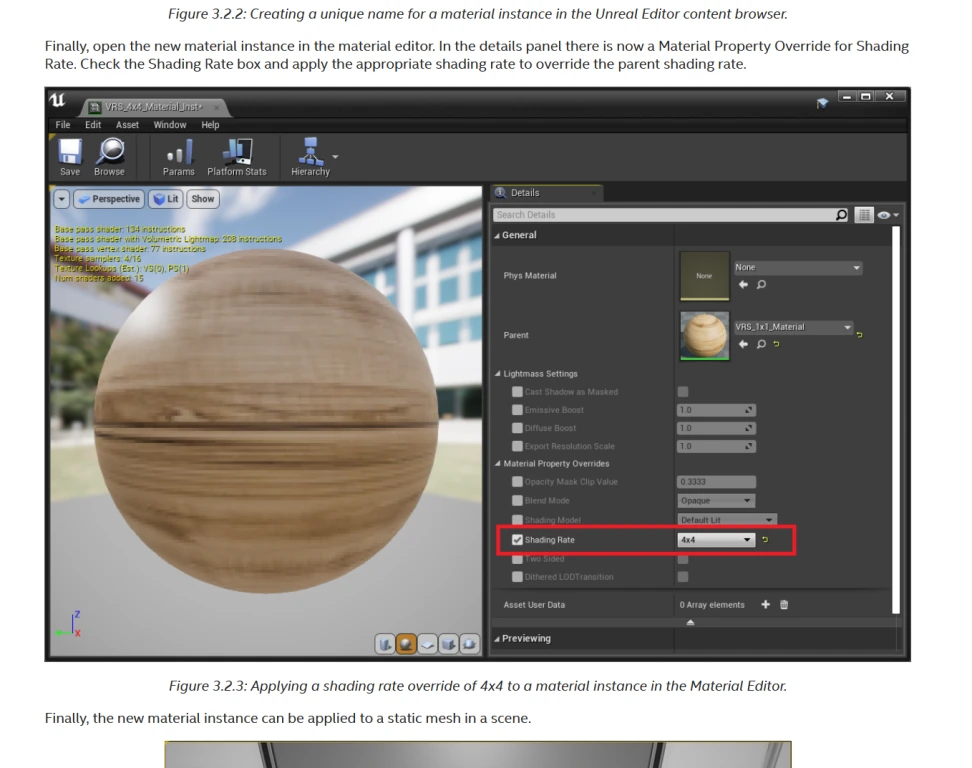This screenshot has height=768, width=972.
Task: Click the trash icon for Asset User Data
Action: point(784,605)
